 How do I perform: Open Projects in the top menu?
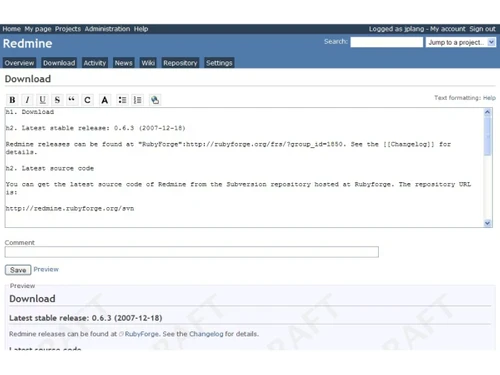tap(68, 29)
